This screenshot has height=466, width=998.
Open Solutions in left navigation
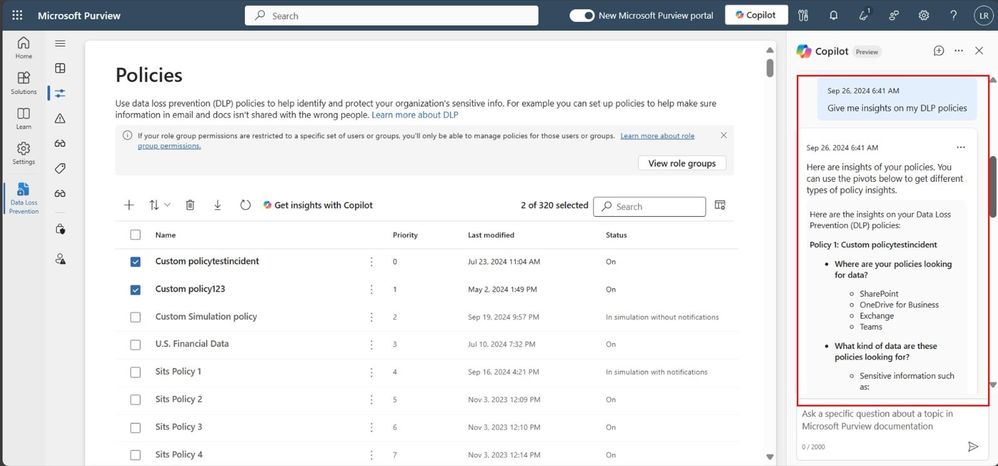(24, 83)
